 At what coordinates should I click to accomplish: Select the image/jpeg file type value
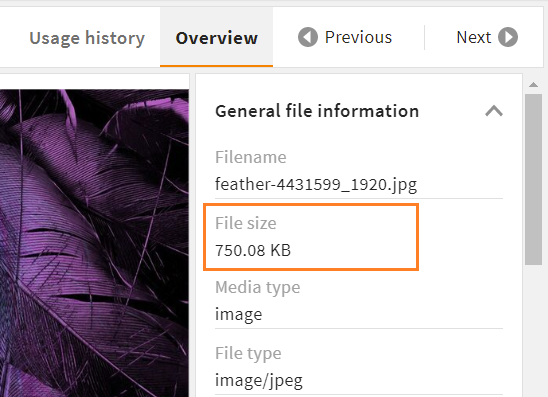click(x=259, y=380)
